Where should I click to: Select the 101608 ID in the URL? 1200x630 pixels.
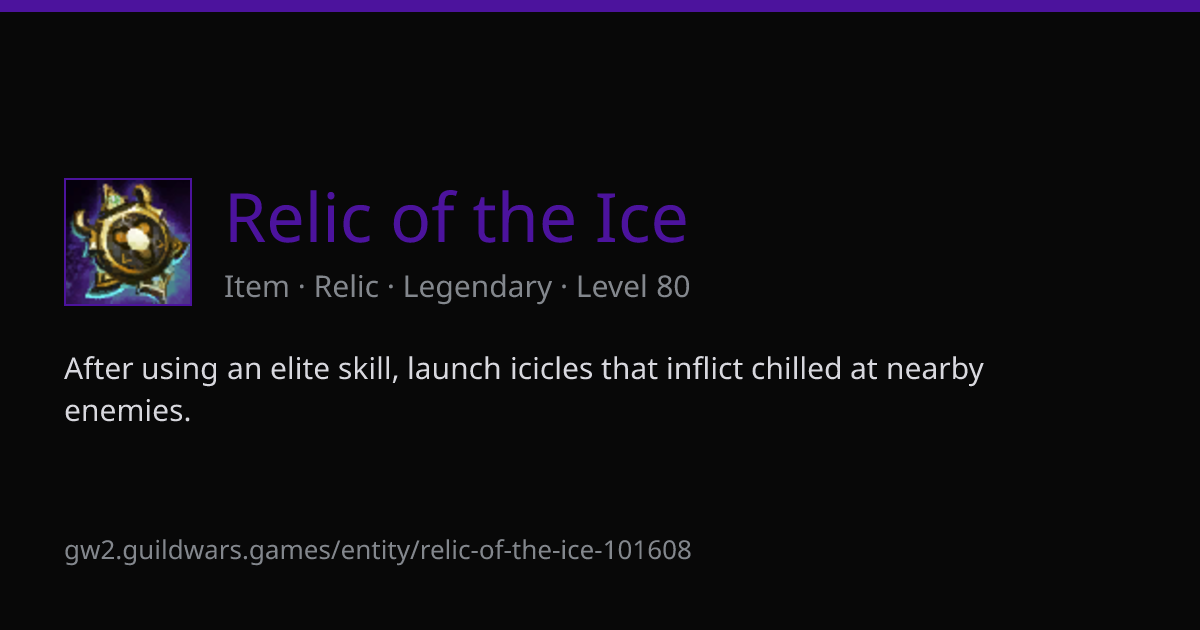click(x=650, y=549)
